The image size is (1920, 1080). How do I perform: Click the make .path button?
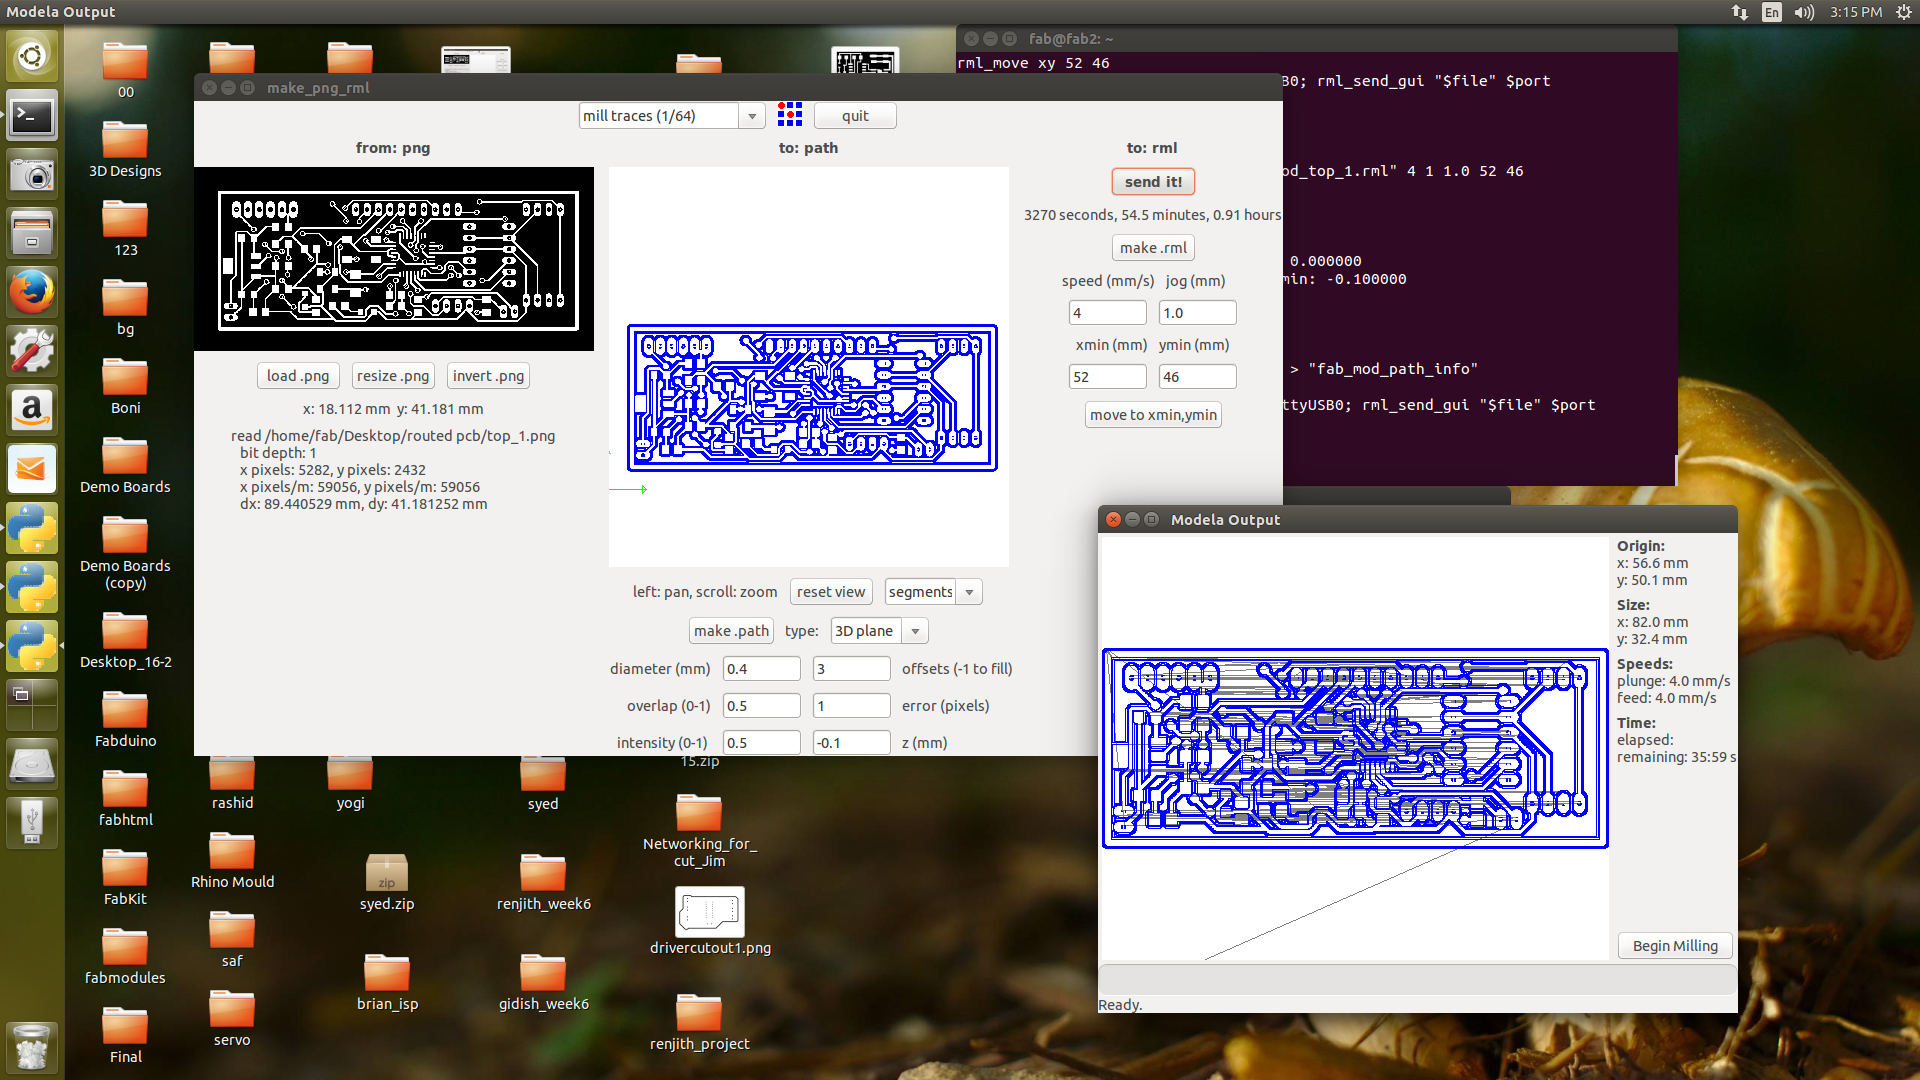731,631
